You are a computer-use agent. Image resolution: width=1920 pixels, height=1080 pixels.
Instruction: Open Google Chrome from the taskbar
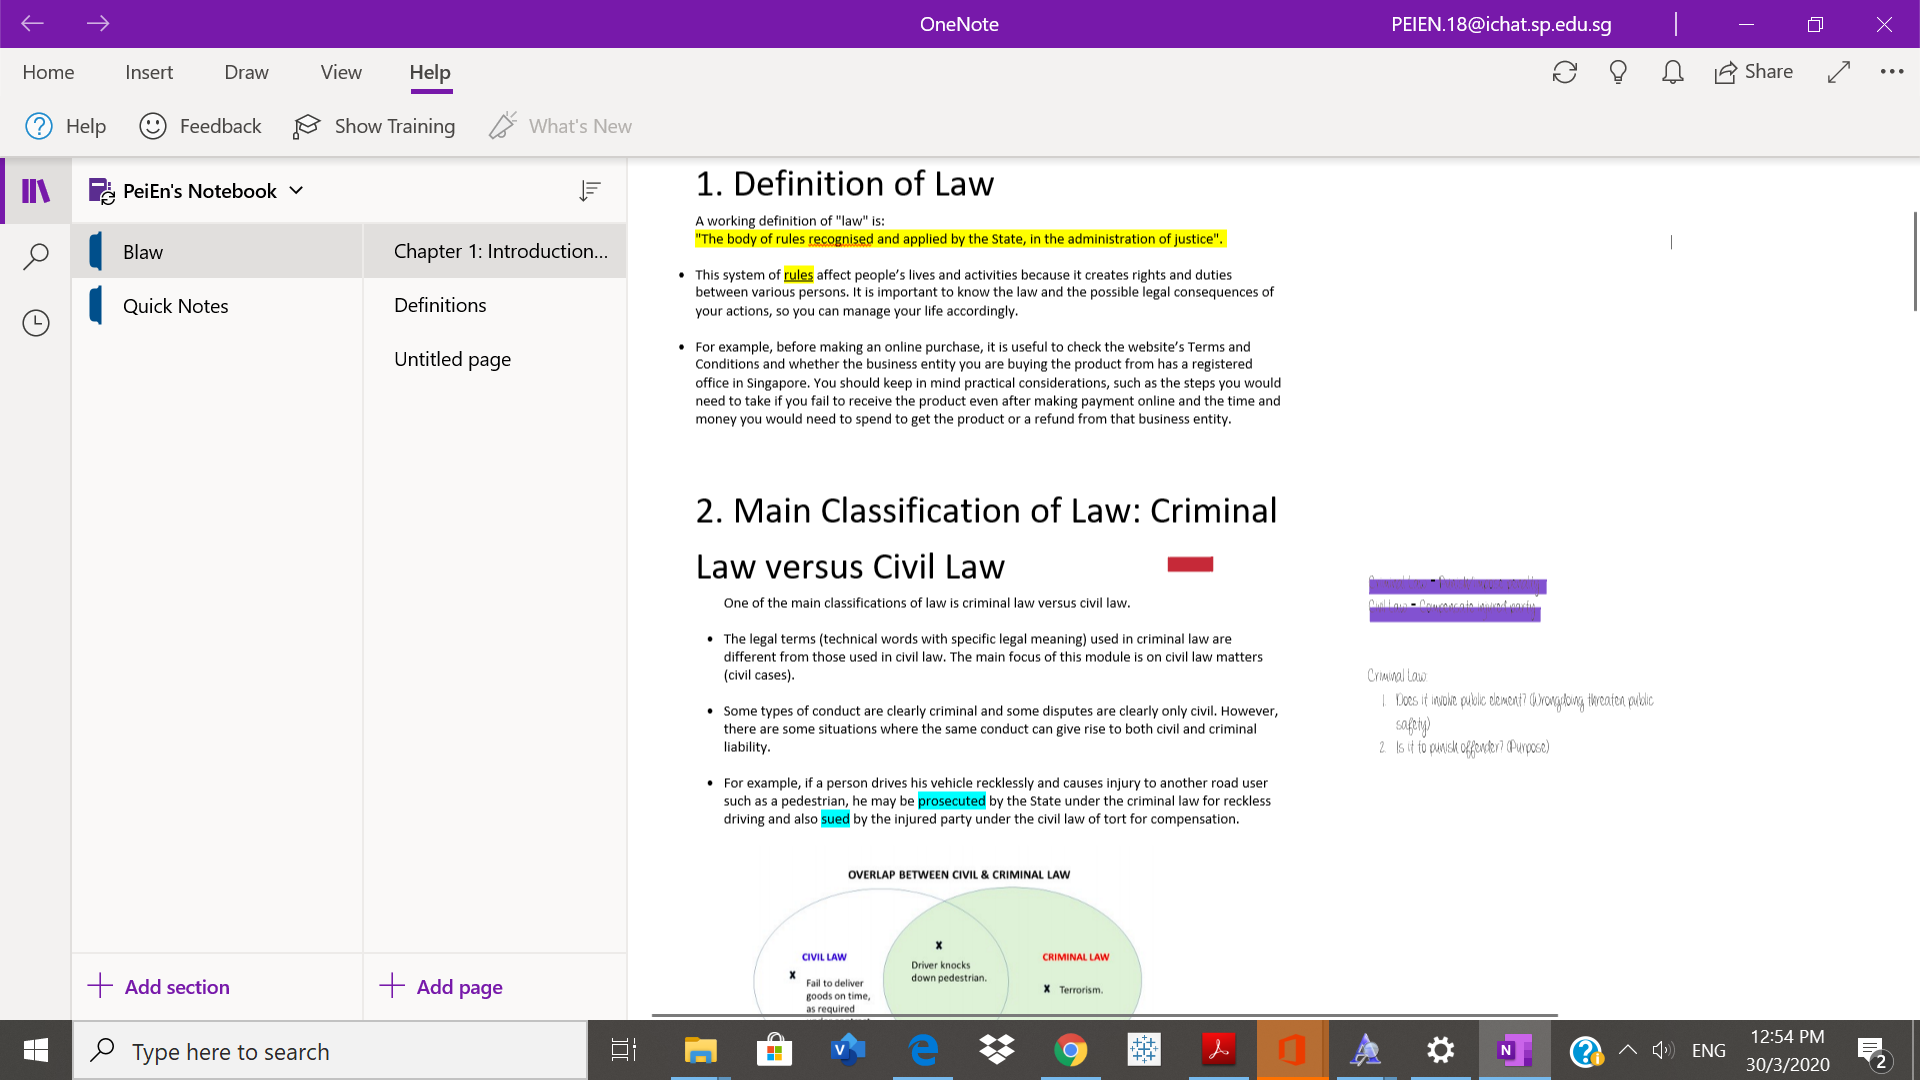point(1070,1050)
